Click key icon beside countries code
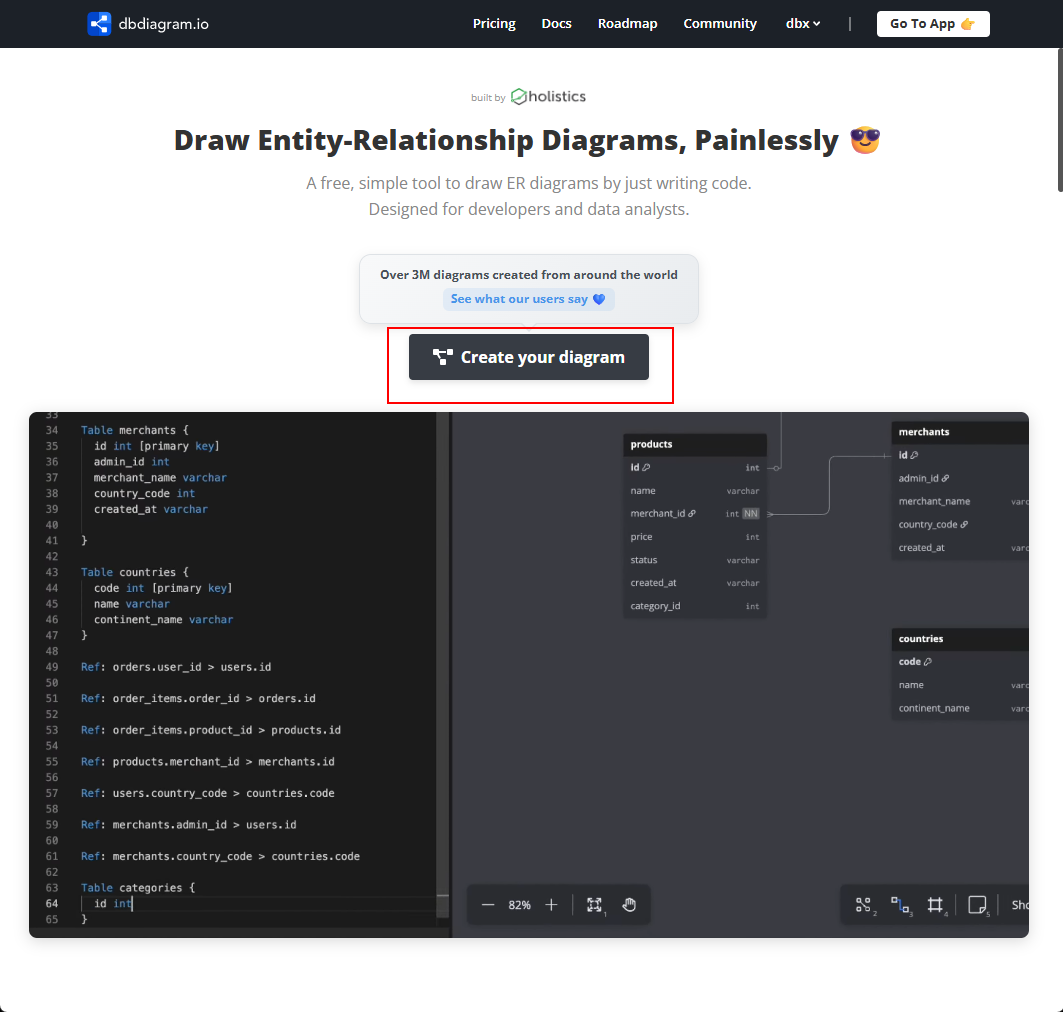1063x1012 pixels. point(928,662)
